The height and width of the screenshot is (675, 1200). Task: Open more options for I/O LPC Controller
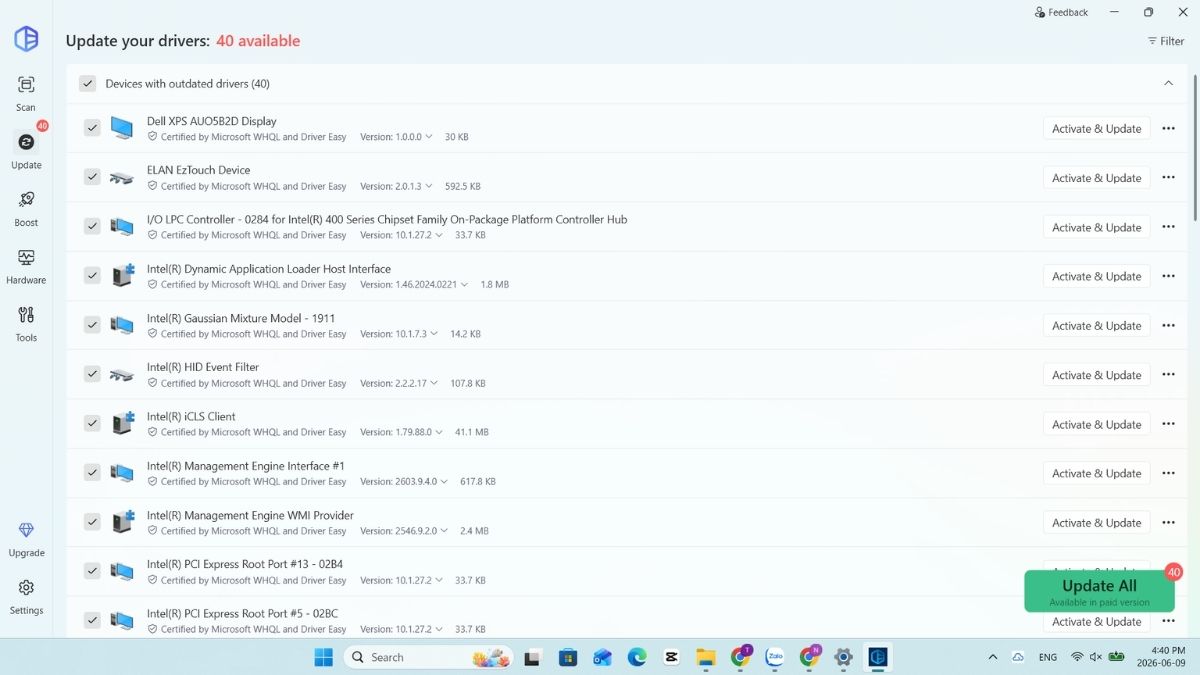(1168, 226)
